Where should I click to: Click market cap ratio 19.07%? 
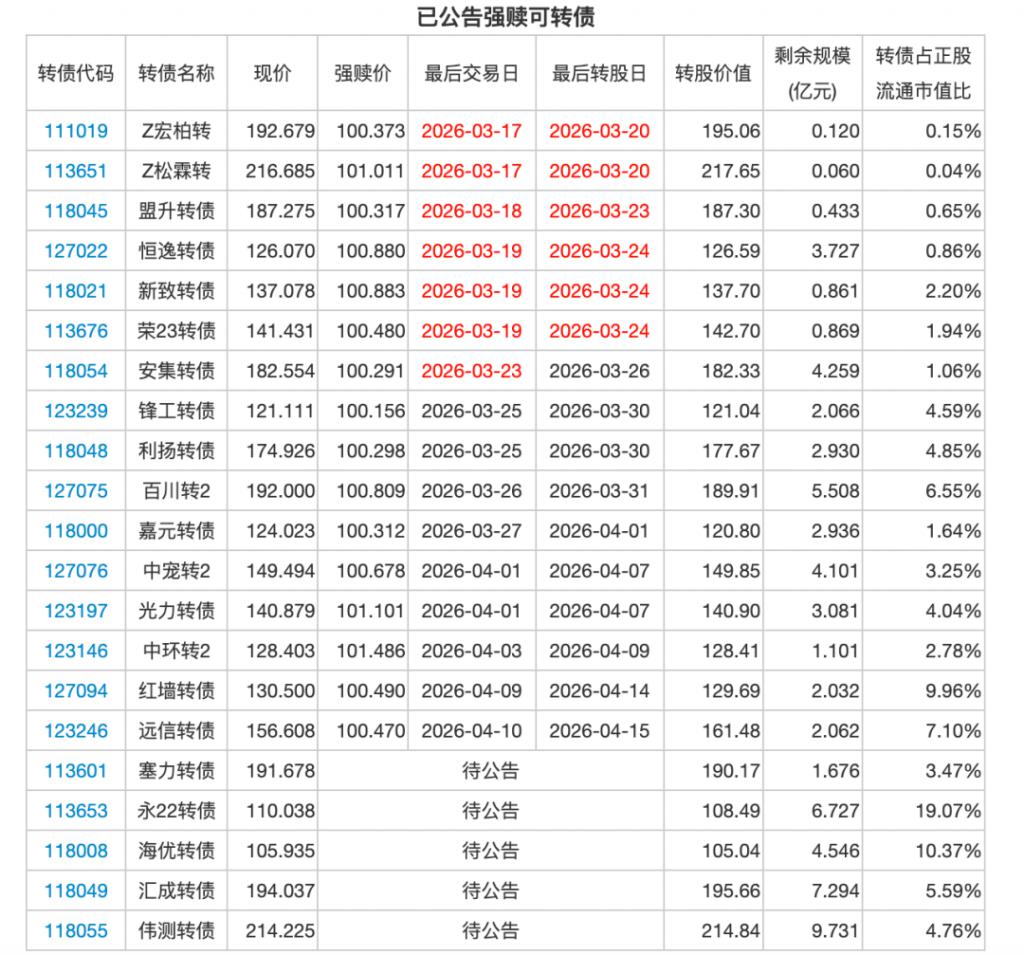point(948,811)
